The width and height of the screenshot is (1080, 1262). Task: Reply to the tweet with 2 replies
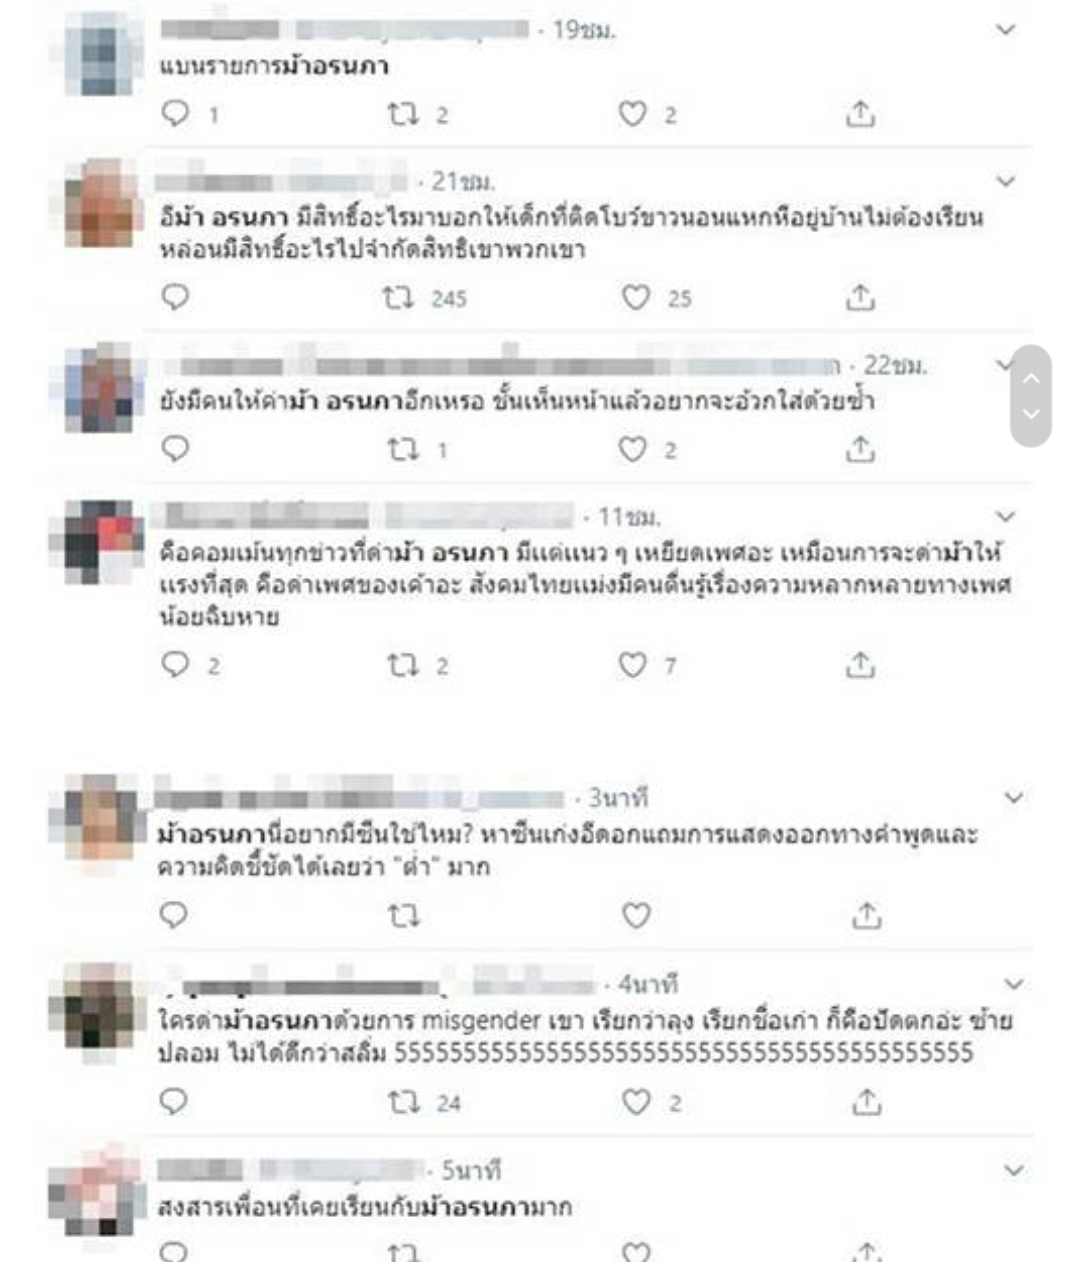click(176, 664)
